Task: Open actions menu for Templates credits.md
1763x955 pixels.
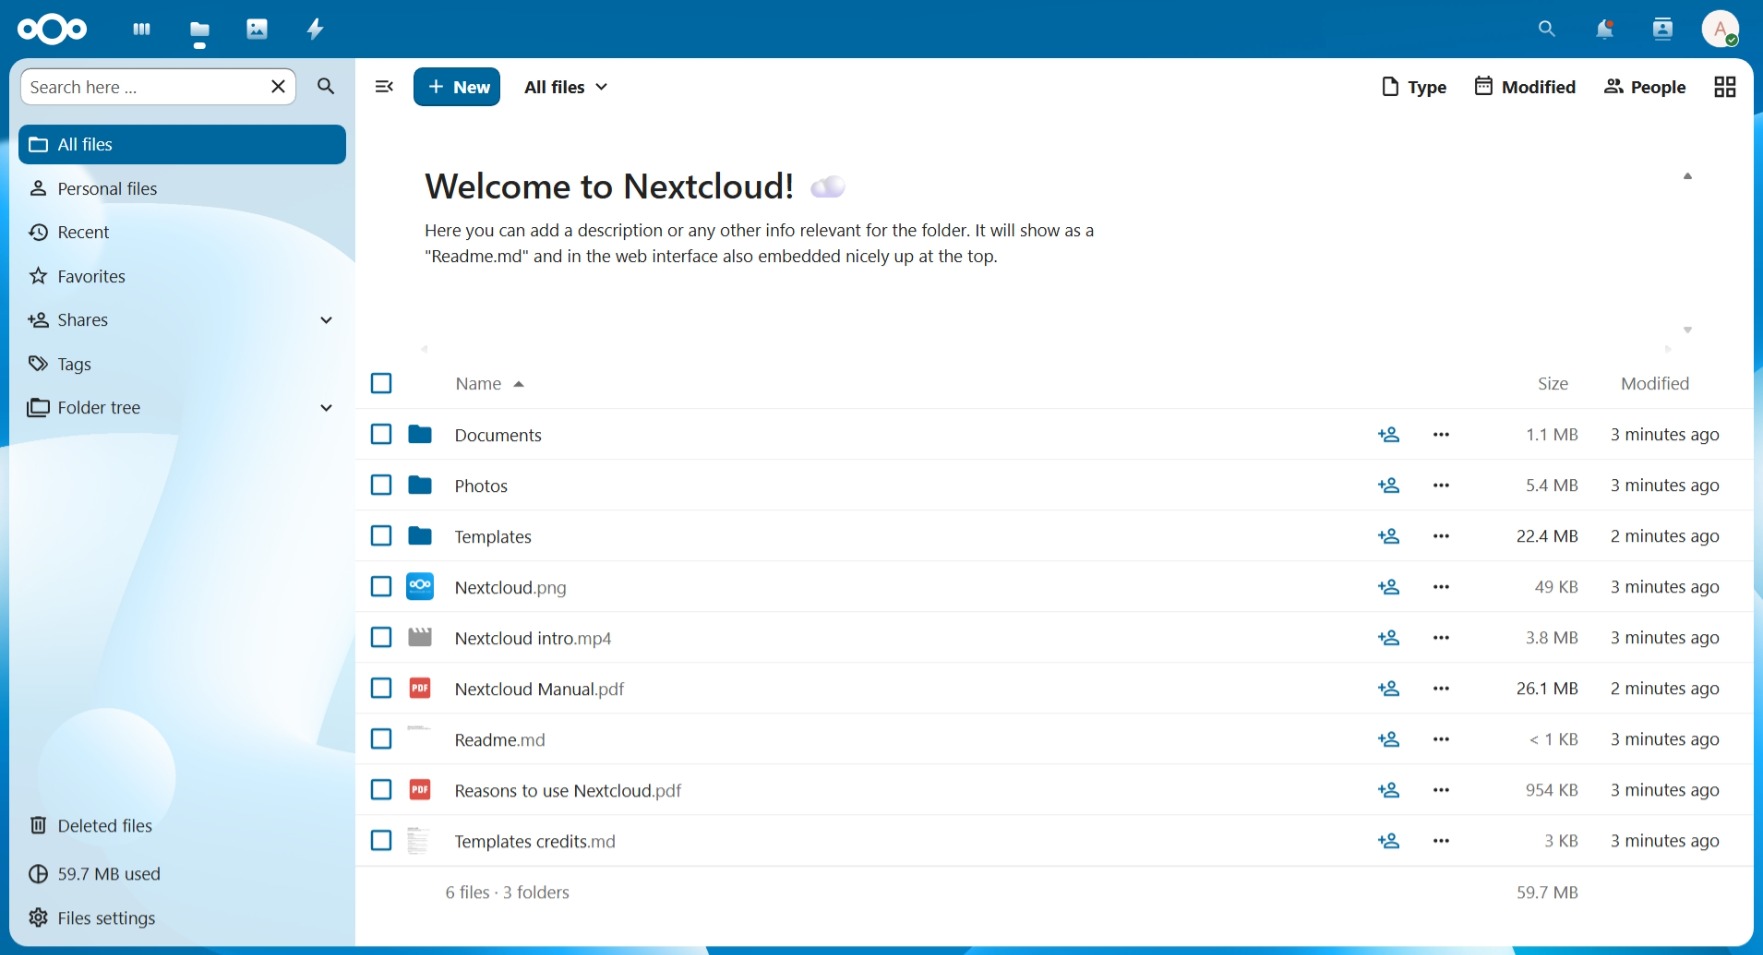Action: pyautogui.click(x=1441, y=841)
